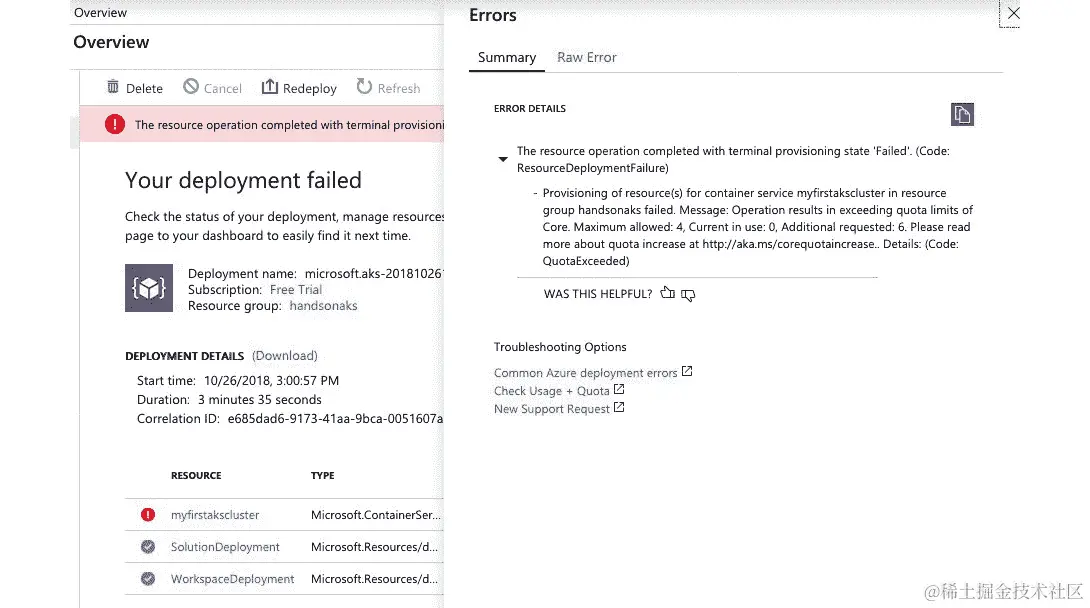Click the Delete trash icon
1090x608 pixels.
click(x=113, y=87)
